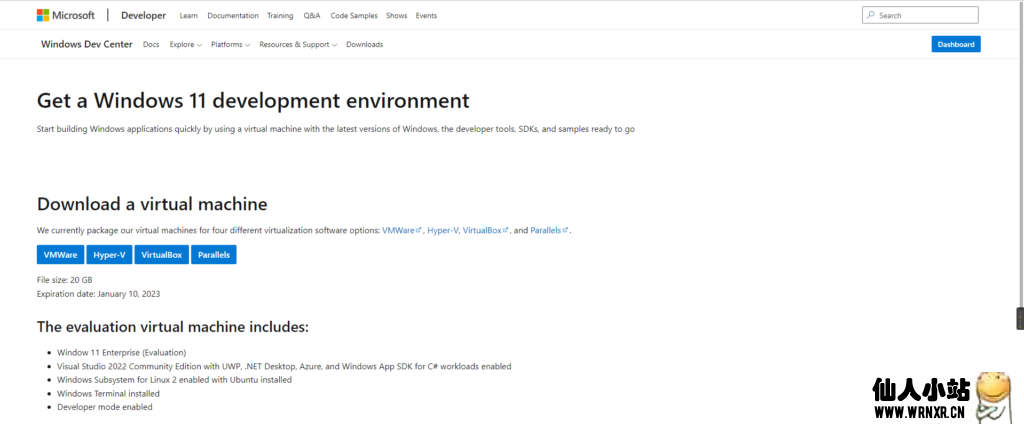
Task: Click the Microsoft logo
Action: [x=66, y=16]
